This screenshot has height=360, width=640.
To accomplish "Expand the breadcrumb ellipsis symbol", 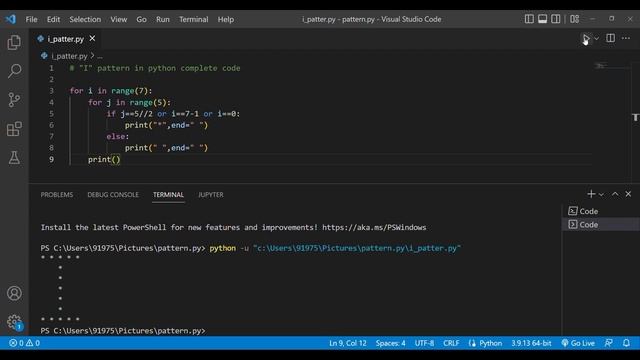I will pos(100,56).
